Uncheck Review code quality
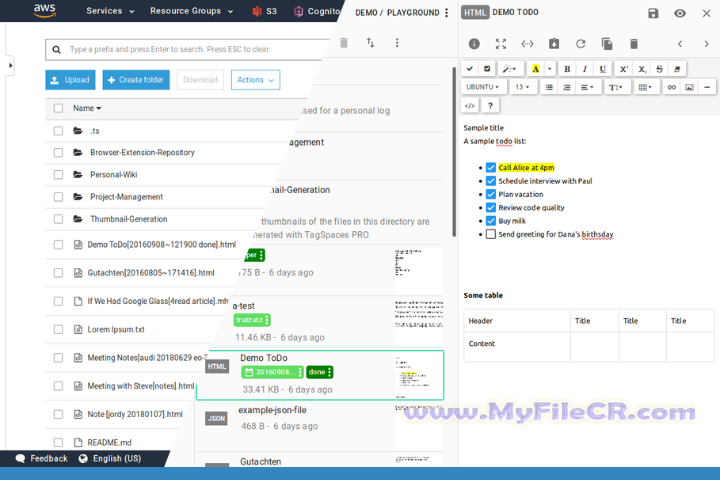 (x=491, y=208)
